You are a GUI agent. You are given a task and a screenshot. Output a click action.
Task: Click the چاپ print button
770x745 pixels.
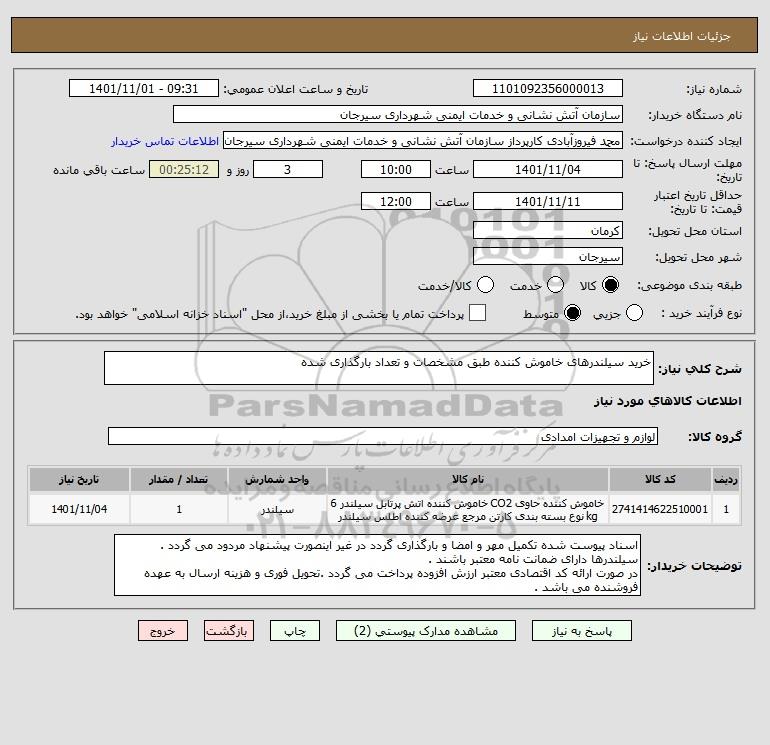pos(295,631)
